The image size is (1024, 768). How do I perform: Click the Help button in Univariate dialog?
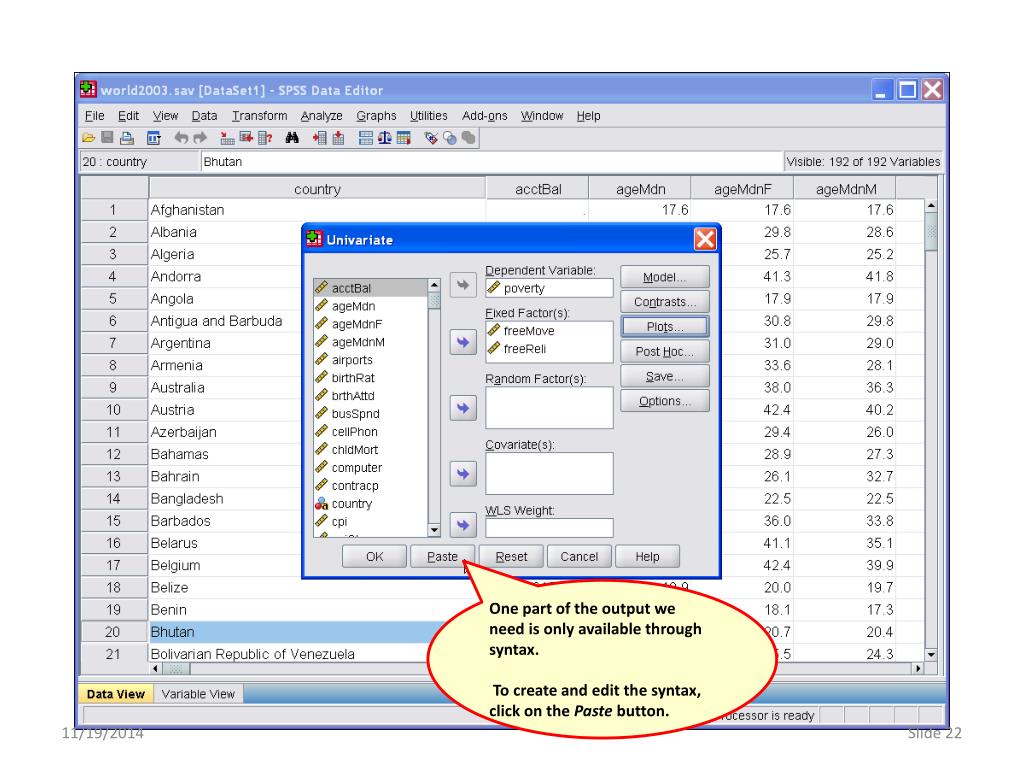tap(648, 556)
